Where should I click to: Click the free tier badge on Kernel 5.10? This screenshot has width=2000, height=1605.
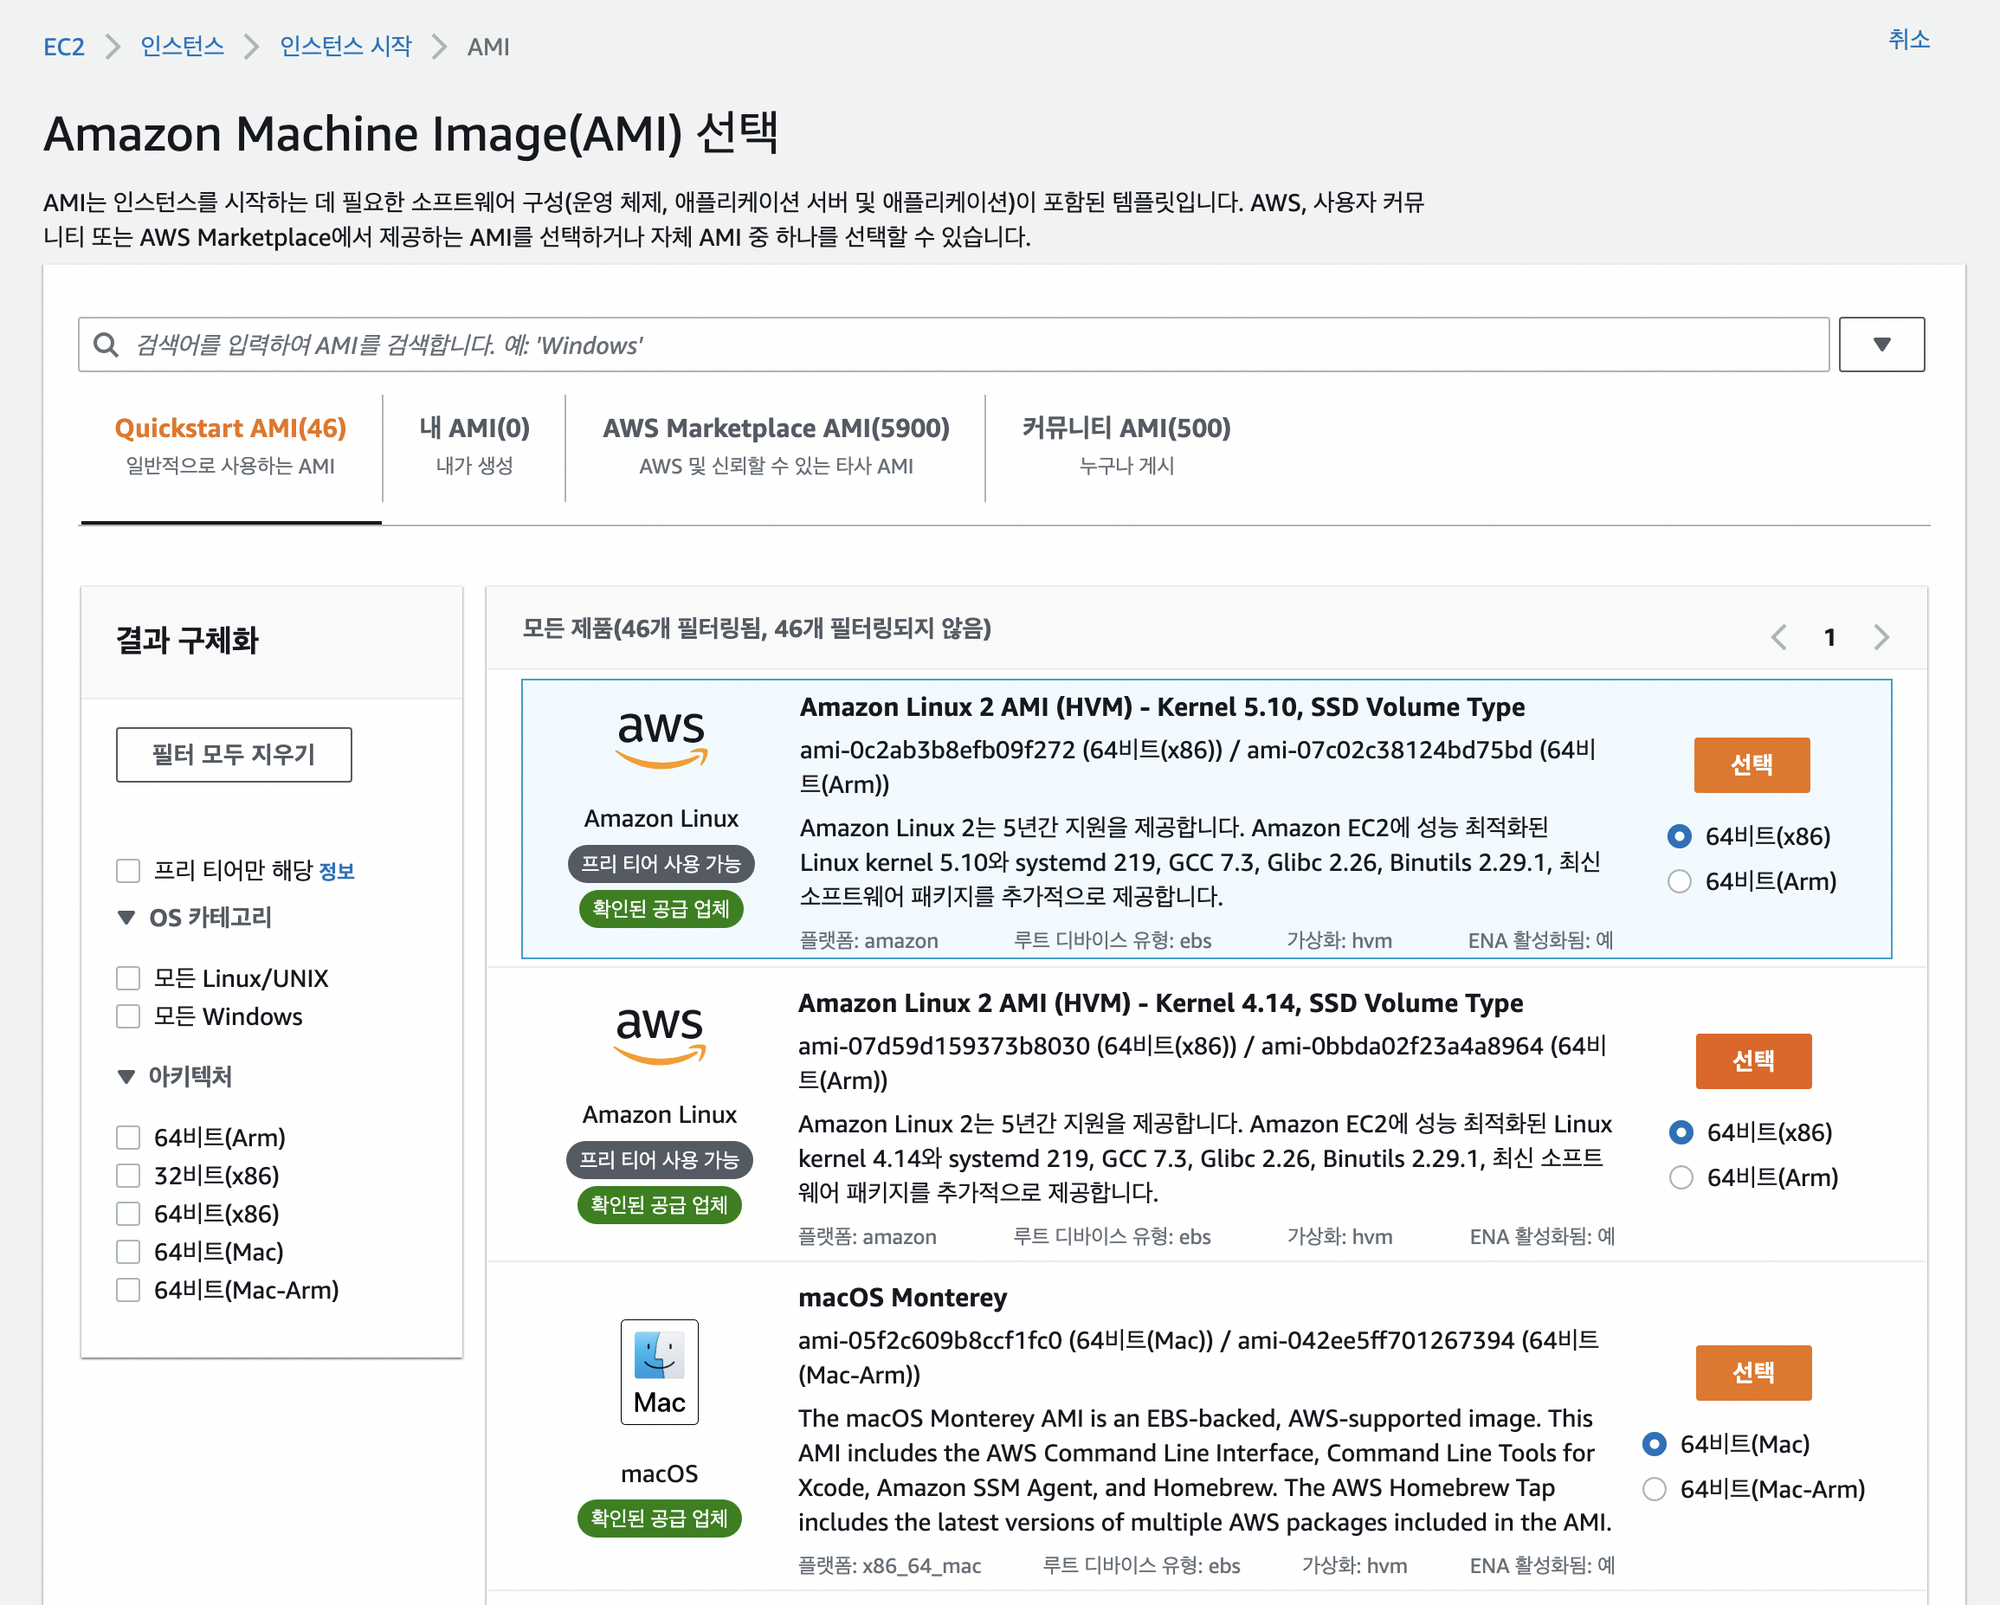[x=661, y=863]
